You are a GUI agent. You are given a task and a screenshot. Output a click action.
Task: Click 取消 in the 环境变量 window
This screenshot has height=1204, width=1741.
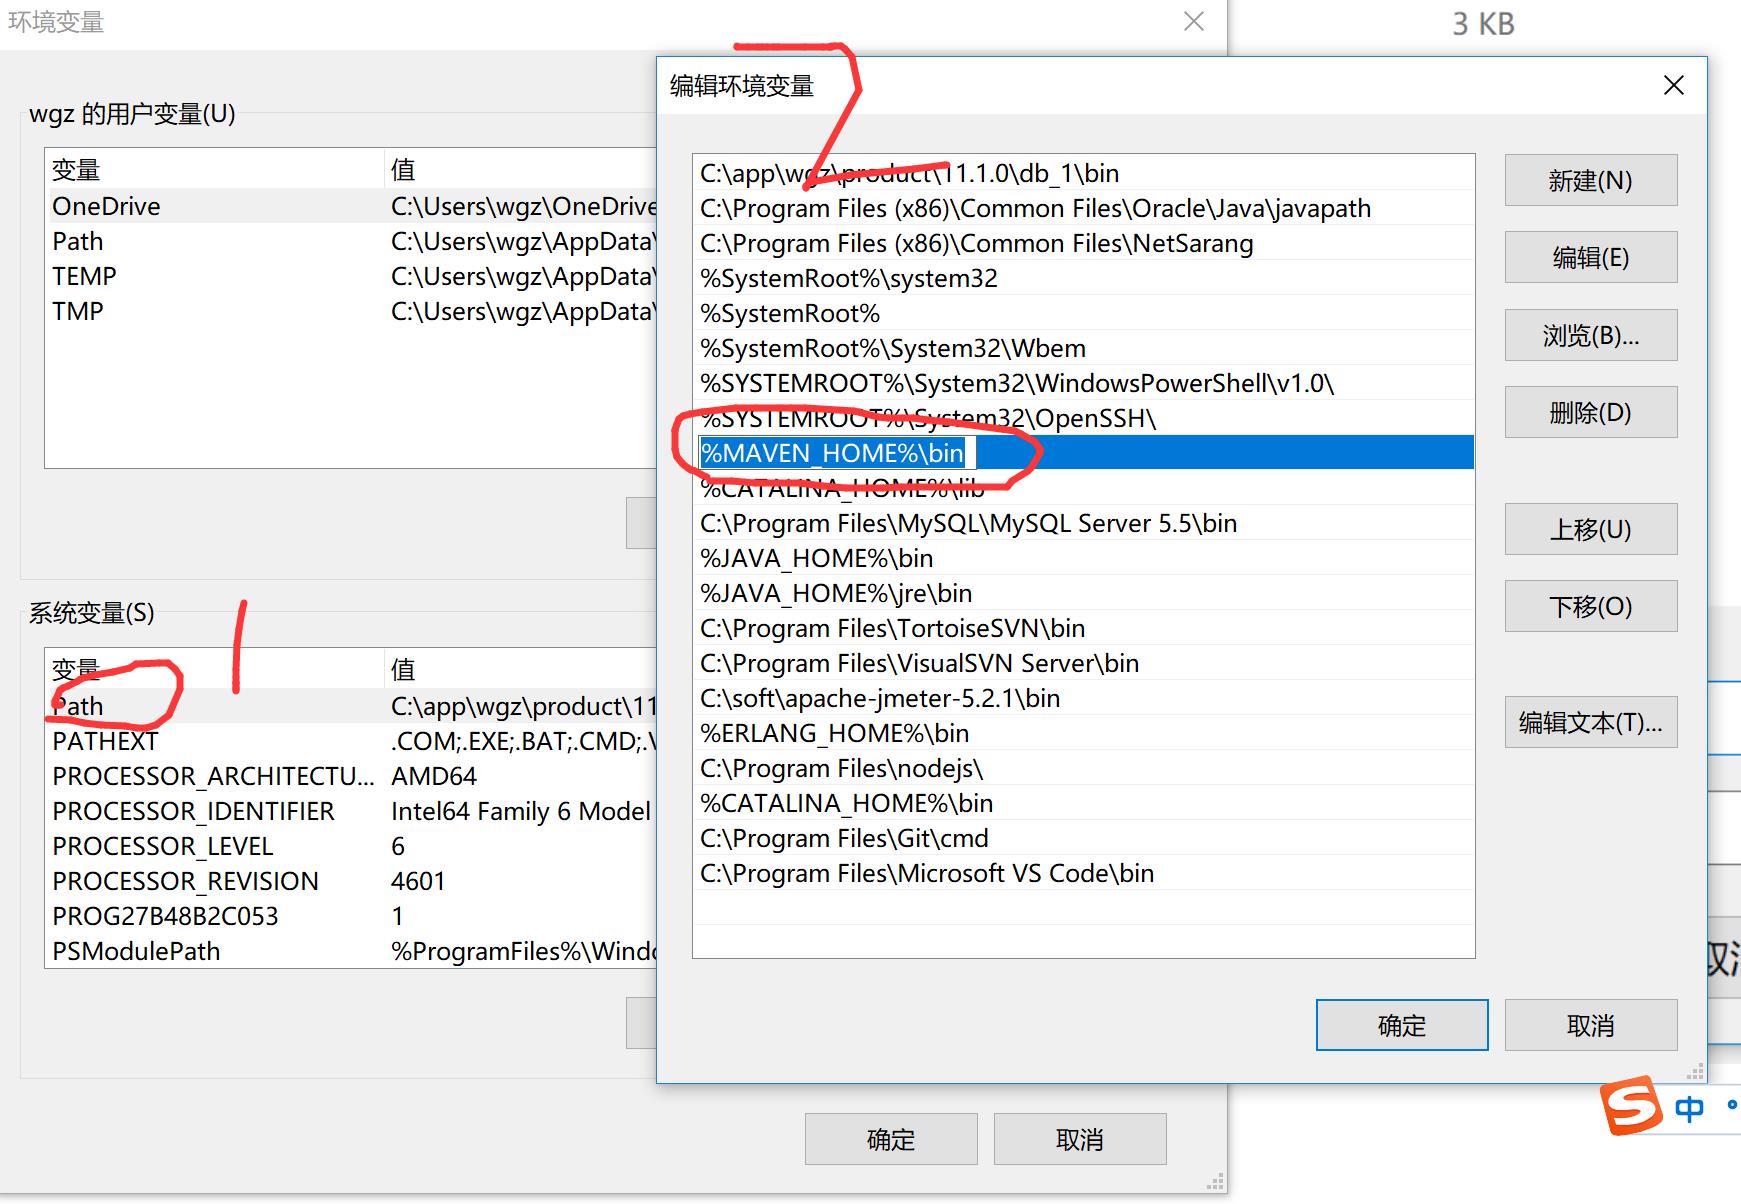click(x=1080, y=1139)
